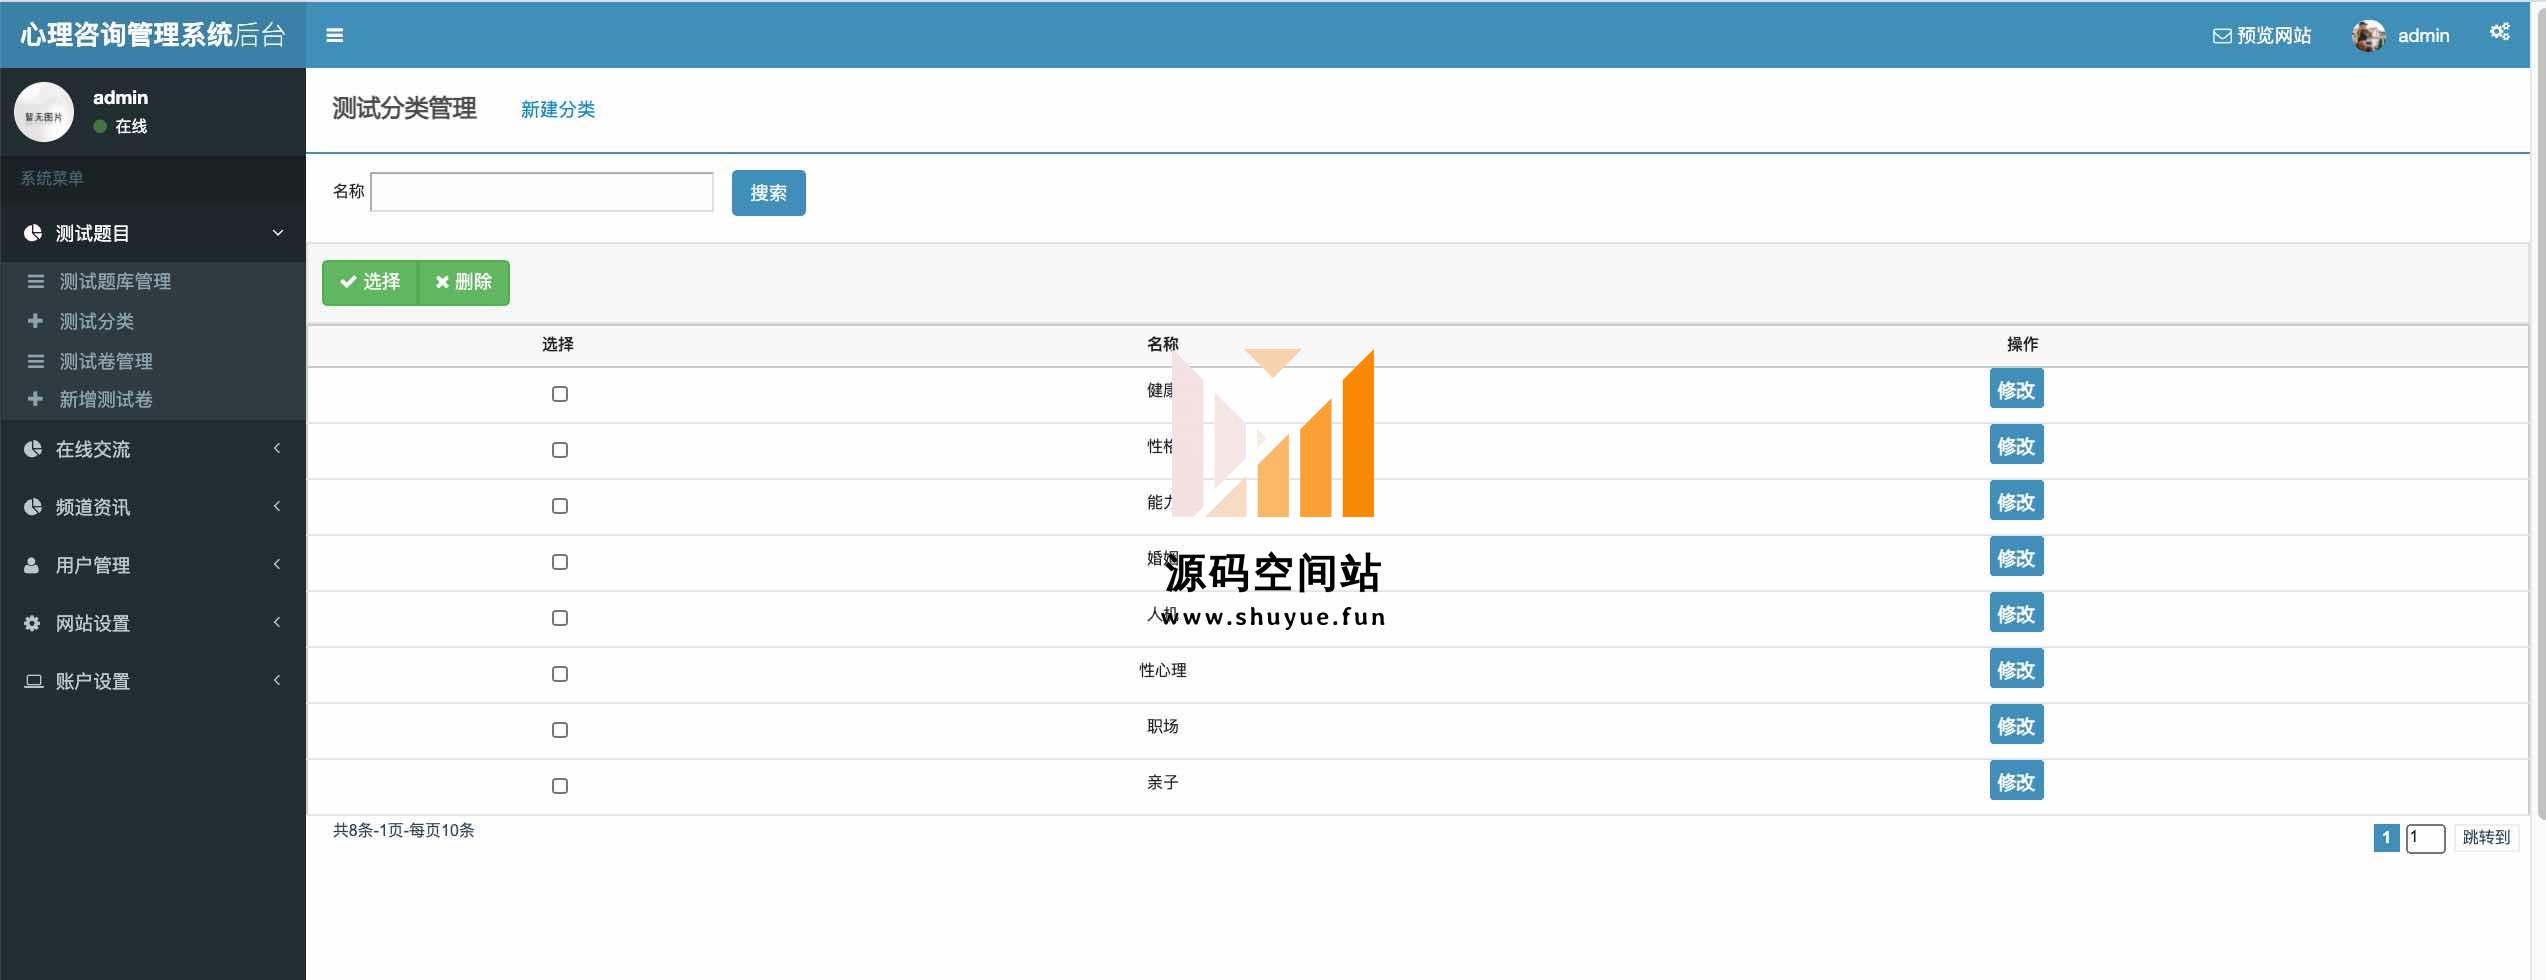Click the 搜索 search button
The image size is (2546, 980).
pos(769,193)
